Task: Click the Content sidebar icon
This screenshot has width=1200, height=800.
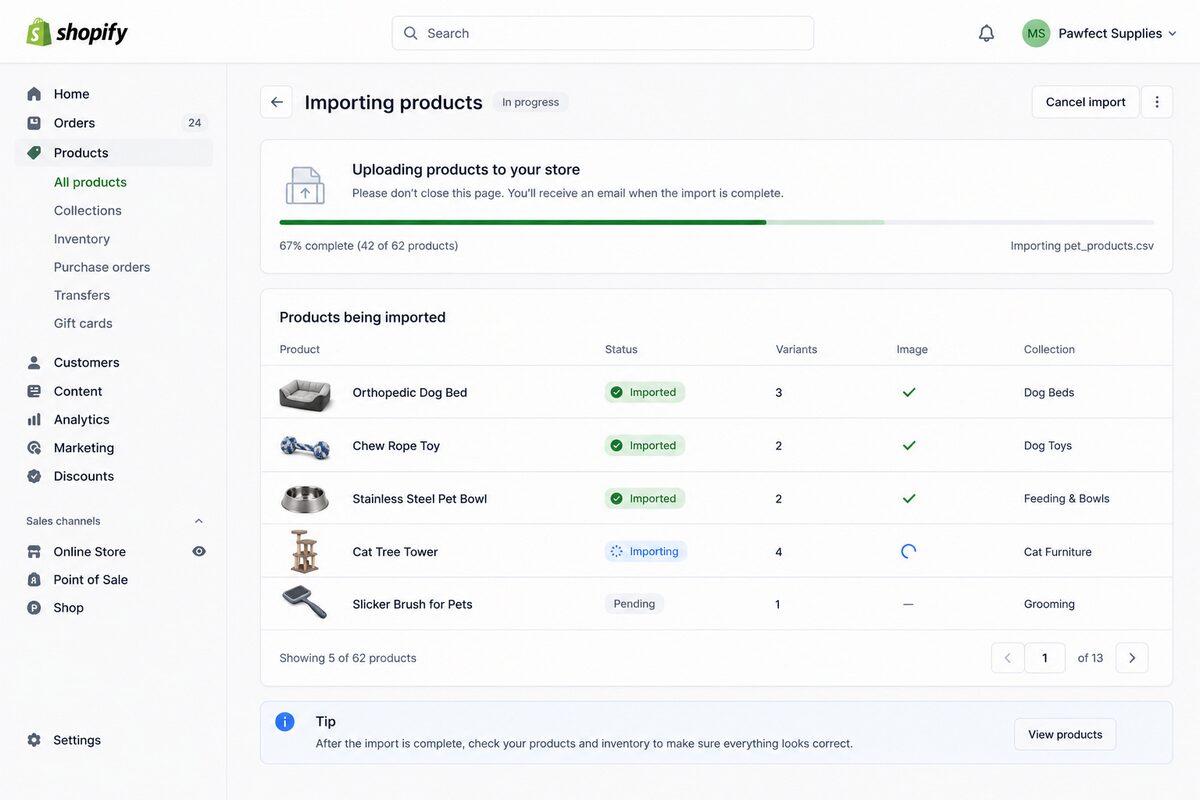Action: coord(34,391)
